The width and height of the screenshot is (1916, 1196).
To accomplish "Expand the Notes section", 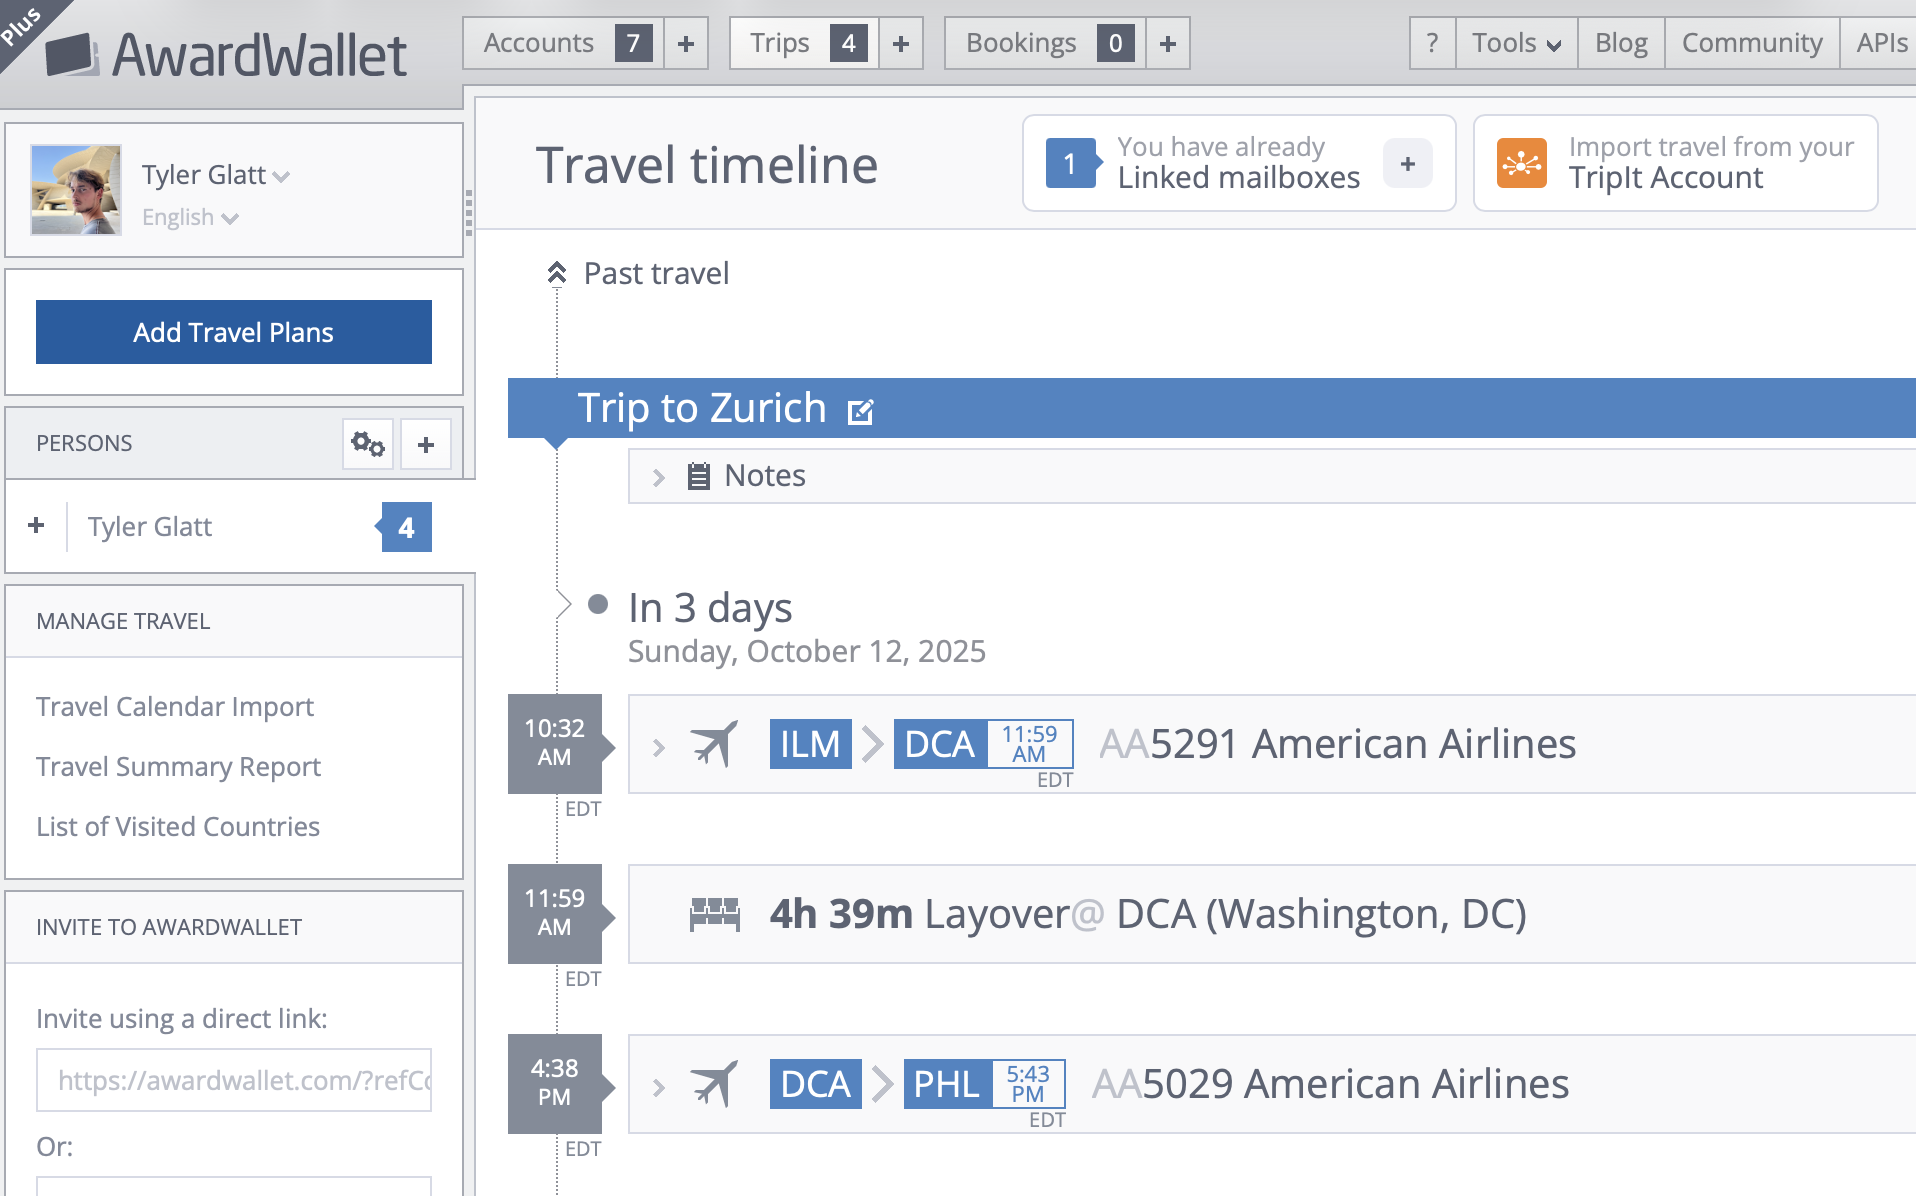I will 659,477.
